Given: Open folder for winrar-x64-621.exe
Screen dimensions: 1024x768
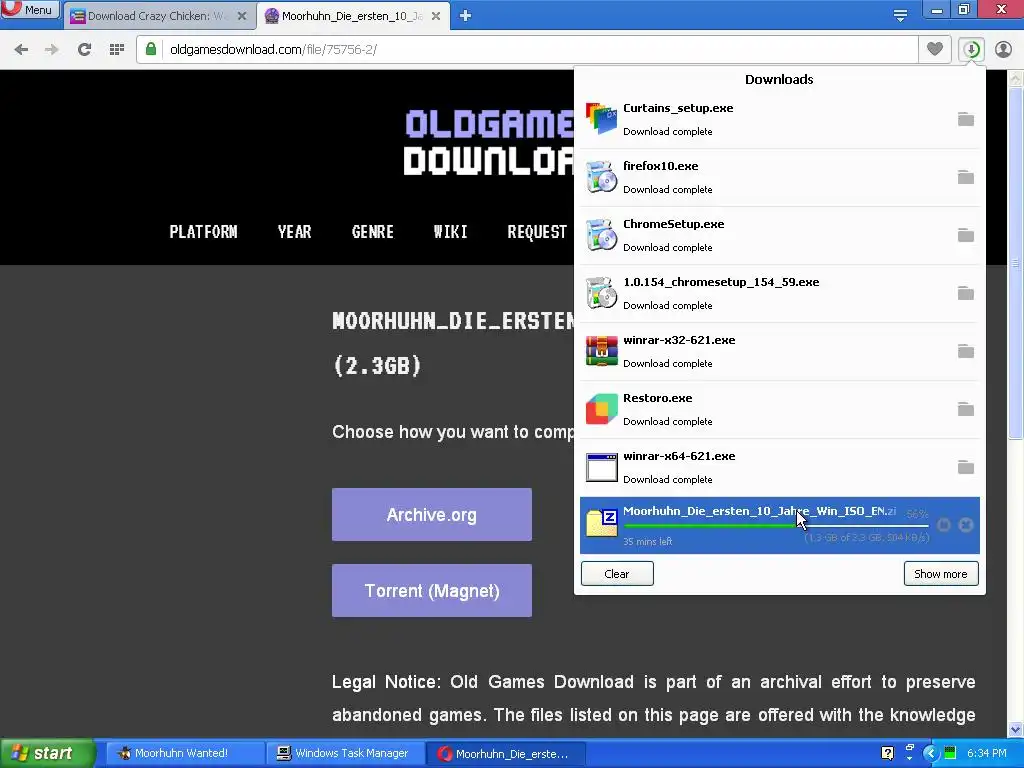Looking at the screenshot, I should (966, 468).
